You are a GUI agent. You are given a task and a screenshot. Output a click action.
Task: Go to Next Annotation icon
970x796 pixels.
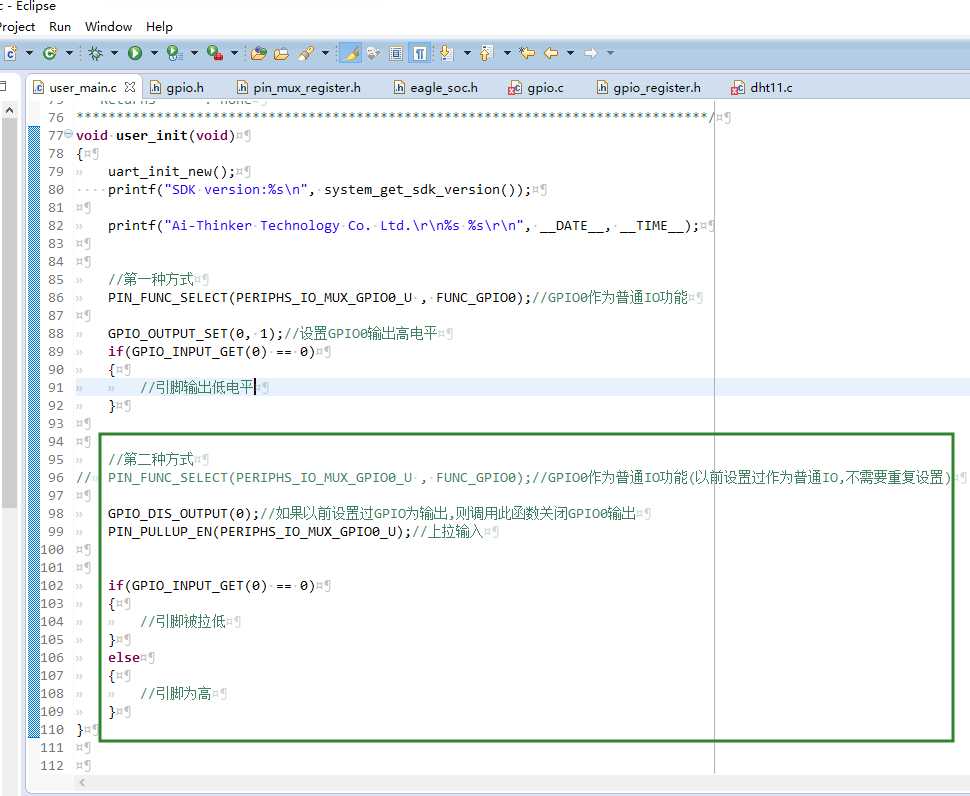(x=446, y=54)
